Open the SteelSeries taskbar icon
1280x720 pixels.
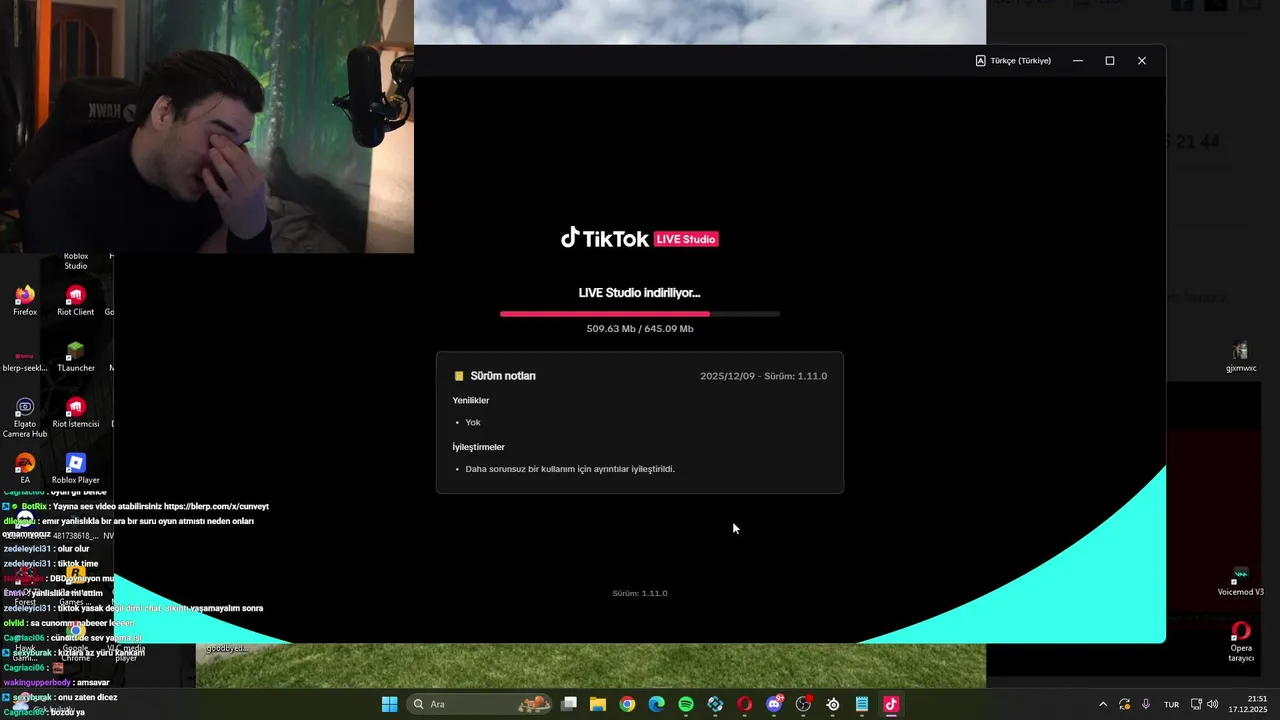833,704
